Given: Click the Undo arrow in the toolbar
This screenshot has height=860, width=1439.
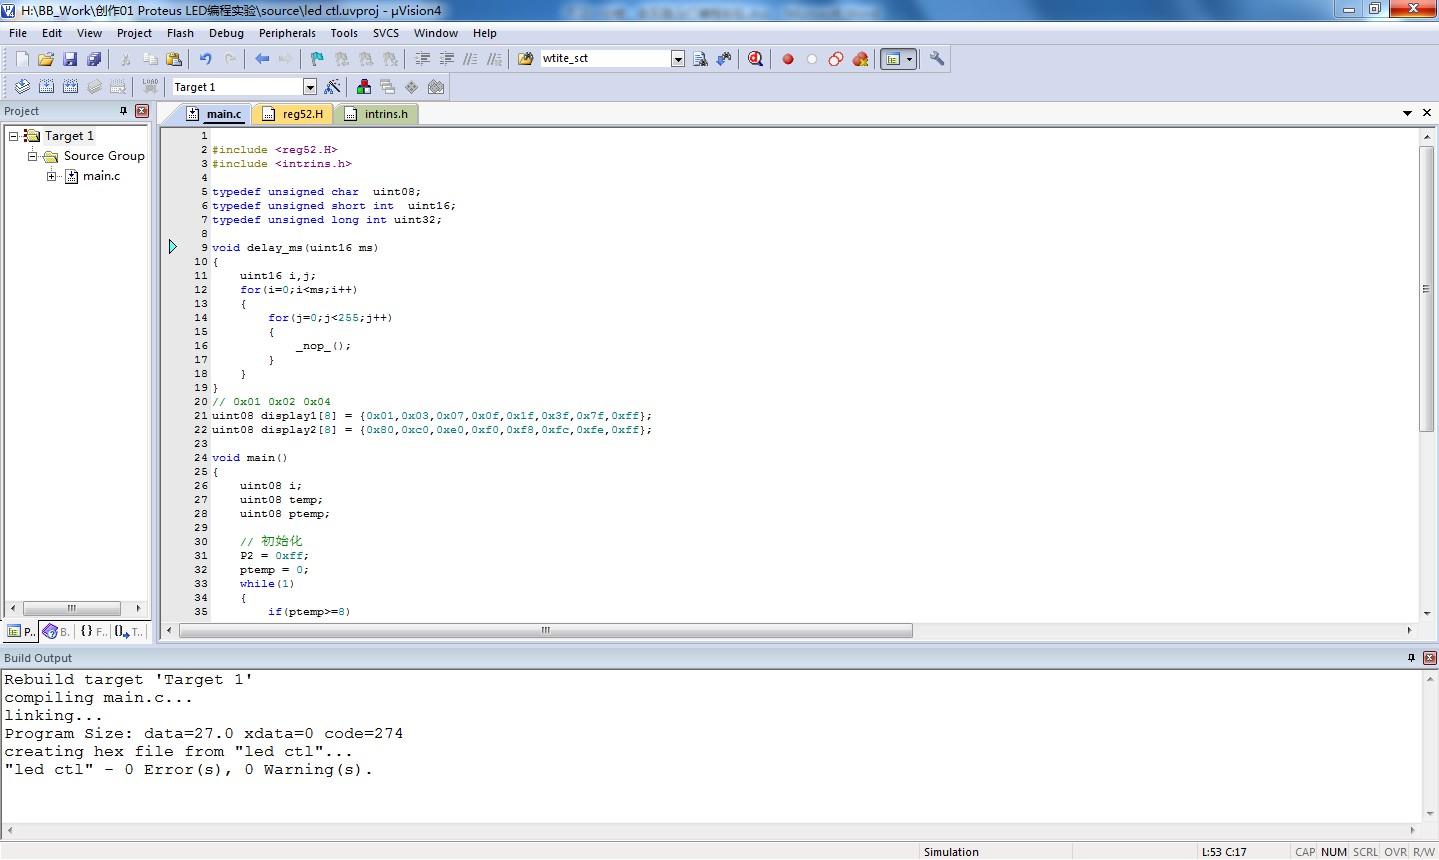Looking at the screenshot, I should click(206, 59).
